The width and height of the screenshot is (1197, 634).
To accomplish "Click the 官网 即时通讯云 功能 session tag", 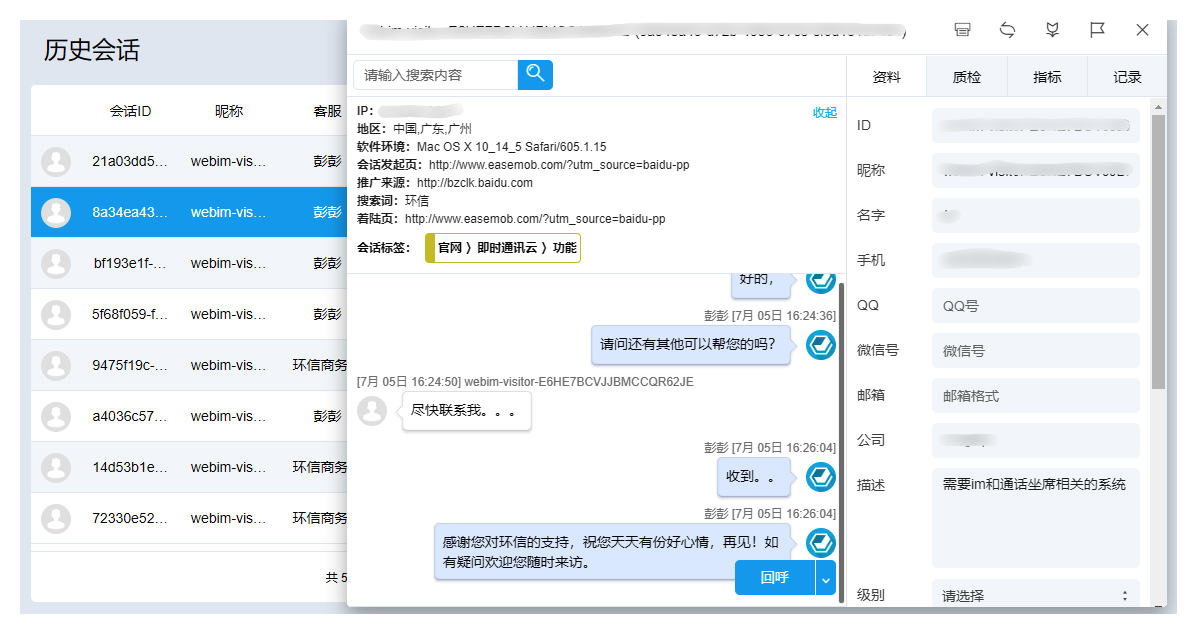I will point(503,248).
